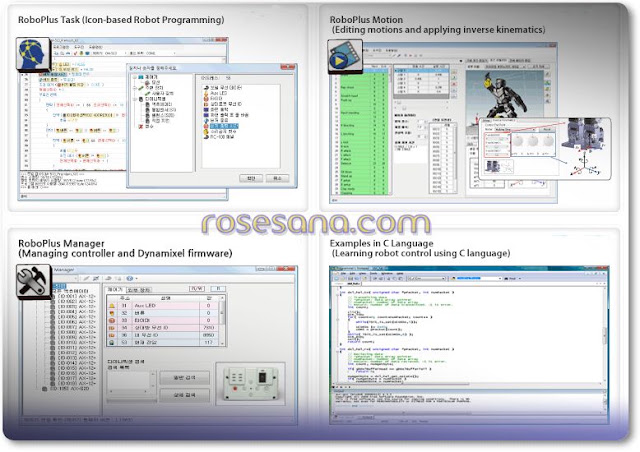This screenshot has height=452, width=640.
Task: Click the third rotation dial in inverse kinematics popup
Action: [548, 141]
